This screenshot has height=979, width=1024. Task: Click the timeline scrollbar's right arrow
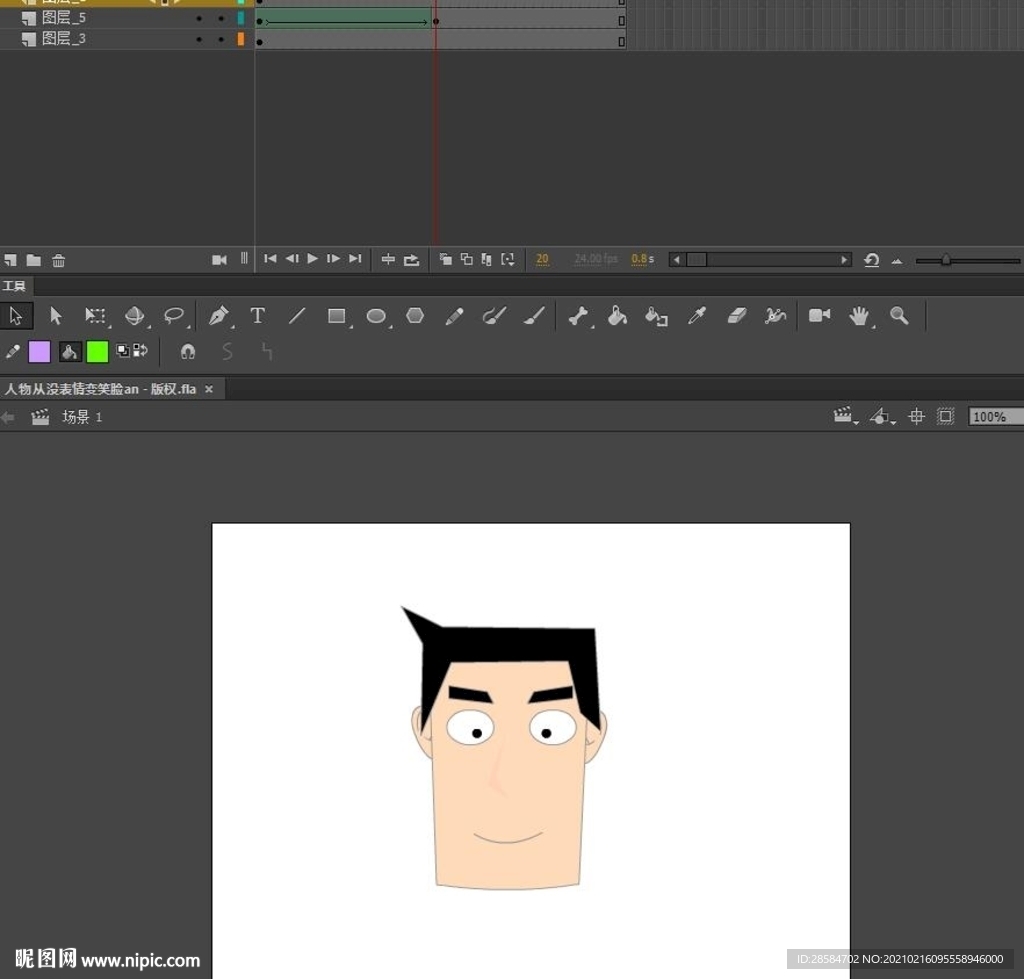pyautogui.click(x=844, y=260)
